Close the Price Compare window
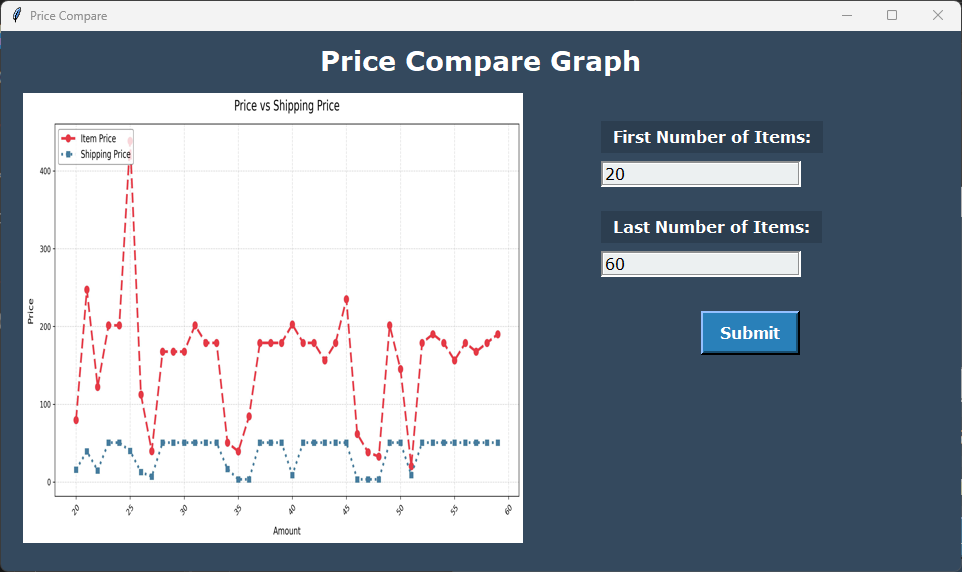 pyautogui.click(x=937, y=15)
